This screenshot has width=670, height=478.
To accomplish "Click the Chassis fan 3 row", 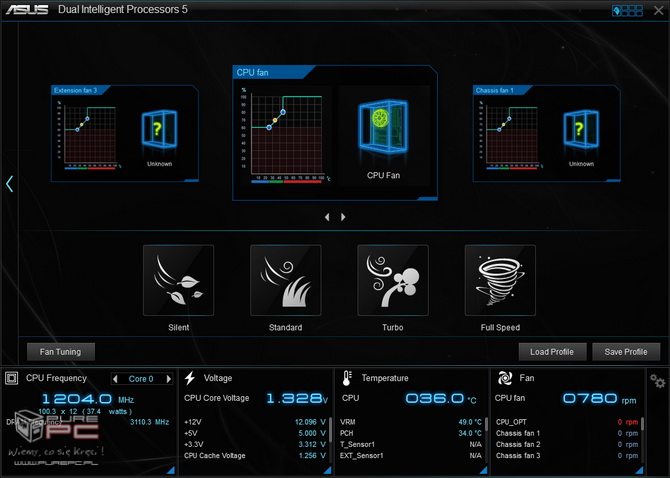I will [567, 456].
